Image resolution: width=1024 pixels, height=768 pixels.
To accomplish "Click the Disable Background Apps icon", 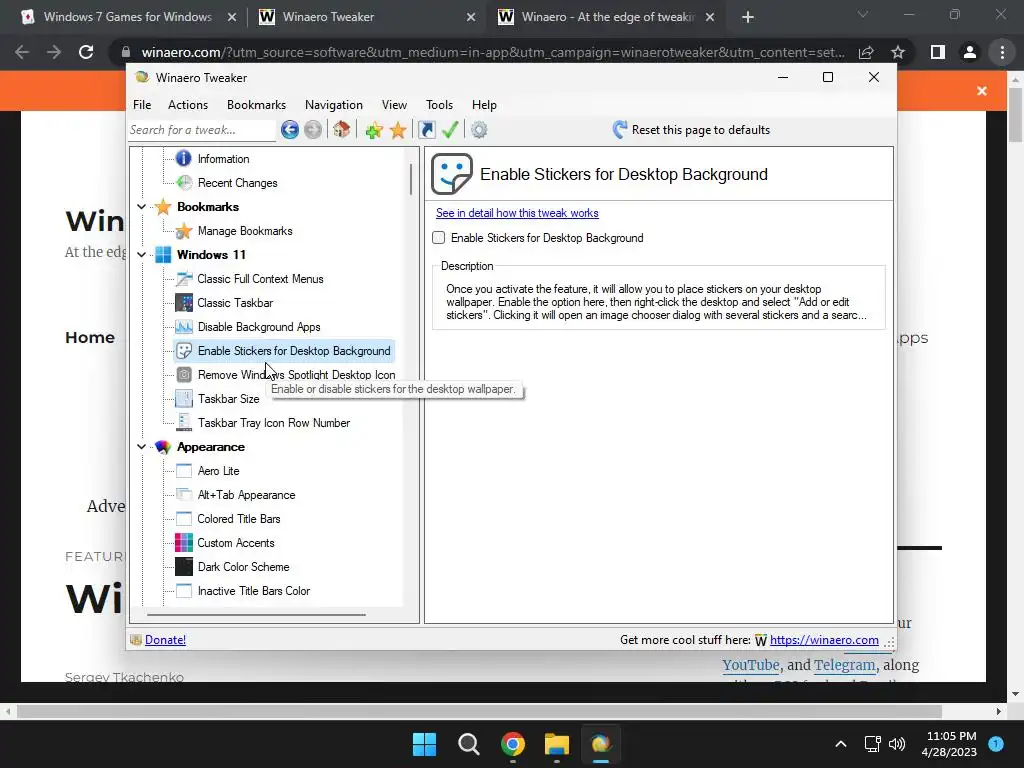I will (x=184, y=327).
